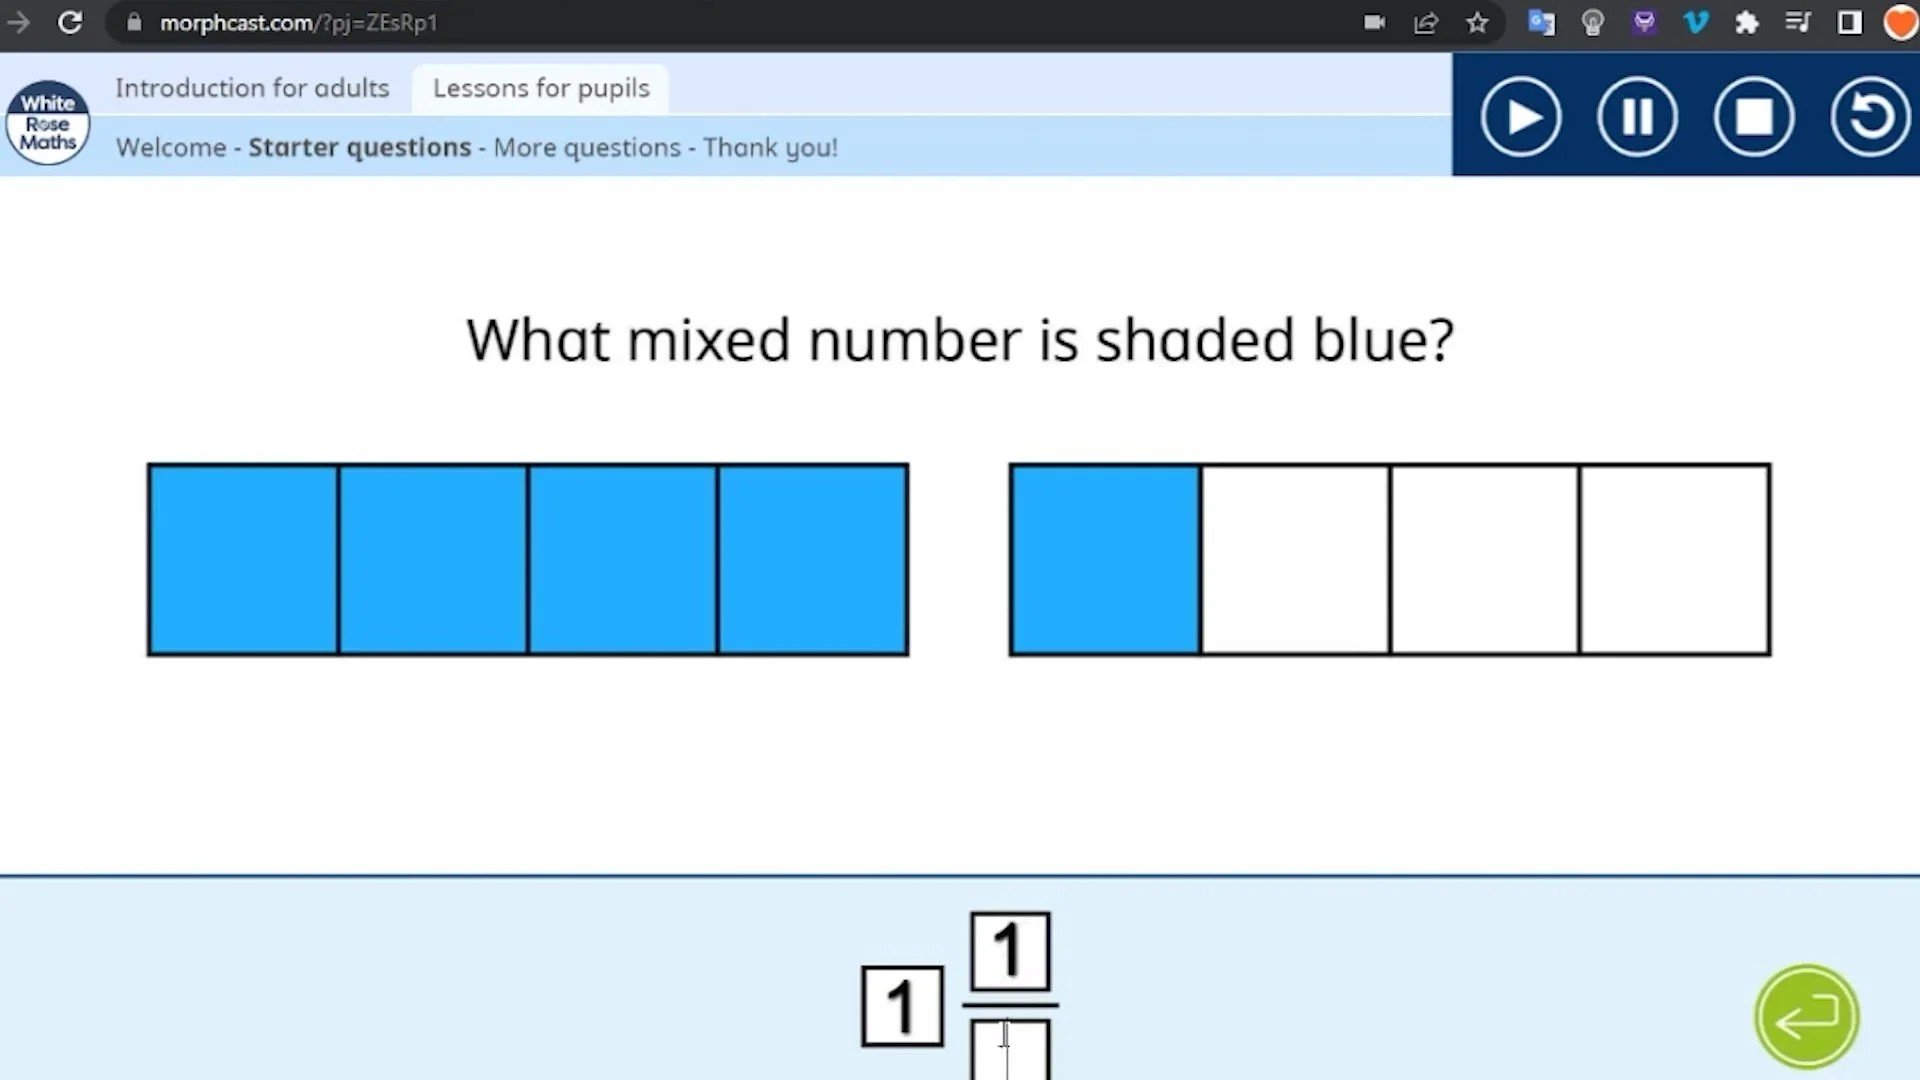Image resolution: width=1920 pixels, height=1080 pixels.
Task: Open the orange profile avatar
Action: (x=1901, y=22)
